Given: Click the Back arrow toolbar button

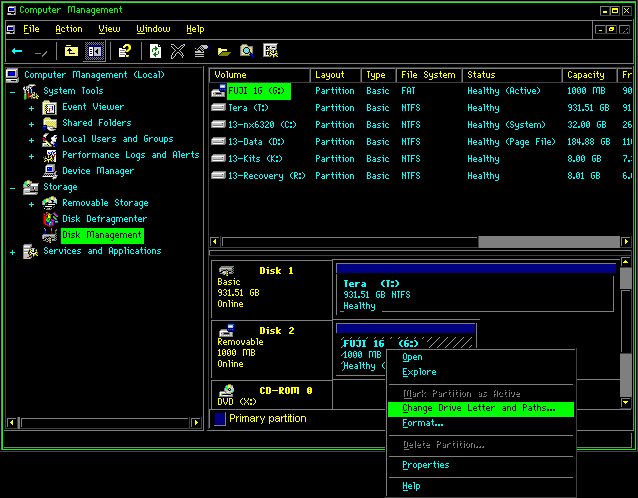Looking at the screenshot, I should pyautogui.click(x=17, y=50).
